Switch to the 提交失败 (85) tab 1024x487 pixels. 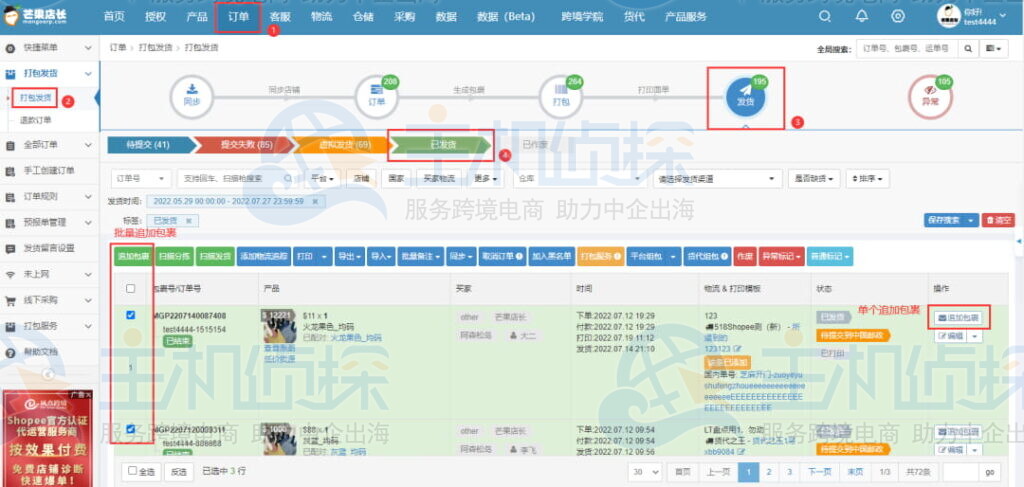(247, 145)
